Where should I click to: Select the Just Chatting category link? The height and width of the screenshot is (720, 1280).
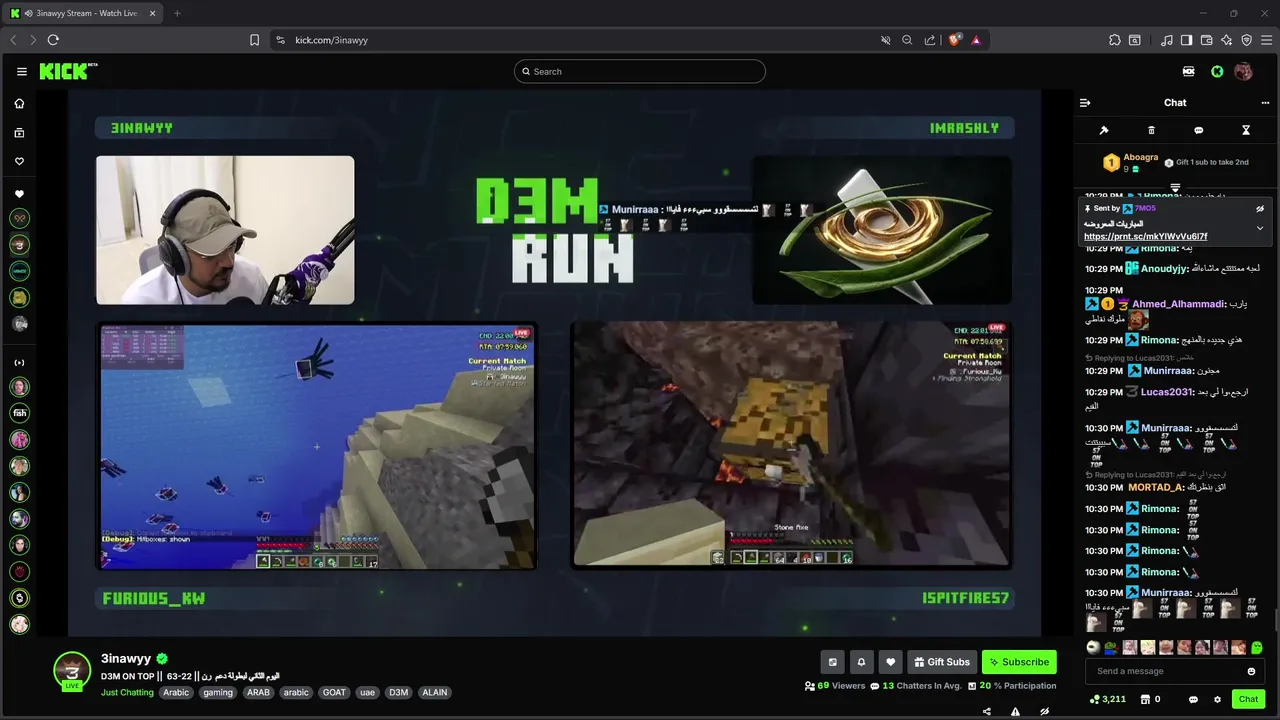tap(127, 692)
